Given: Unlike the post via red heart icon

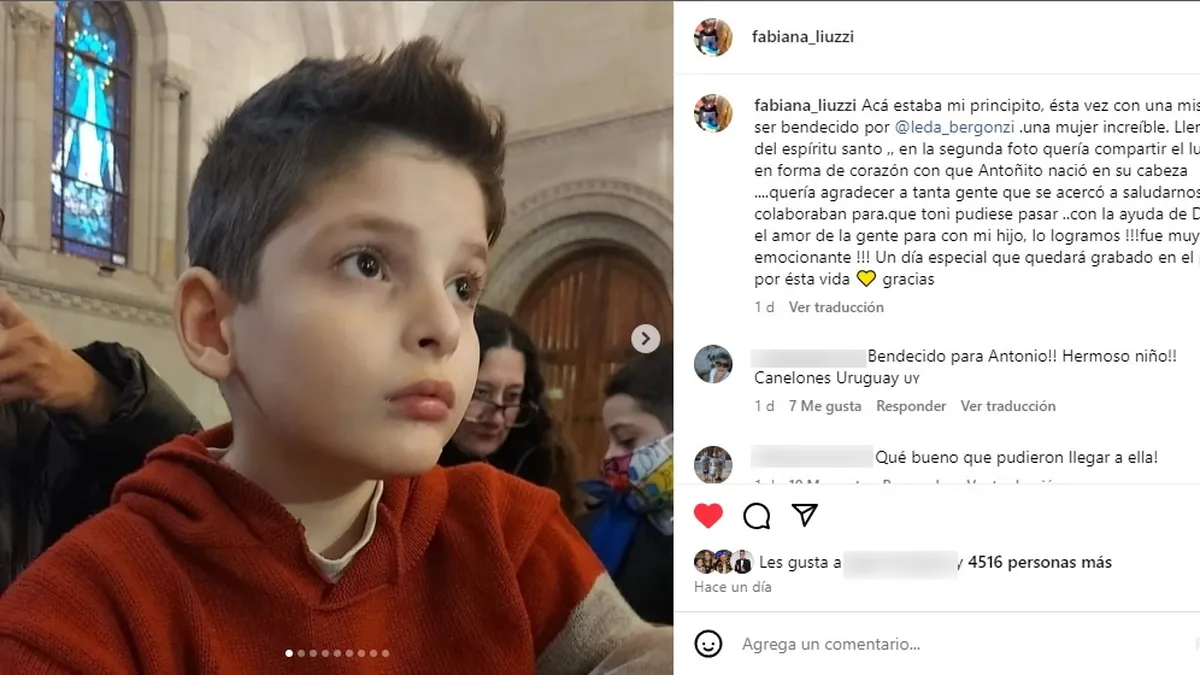Looking at the screenshot, I should point(708,515).
